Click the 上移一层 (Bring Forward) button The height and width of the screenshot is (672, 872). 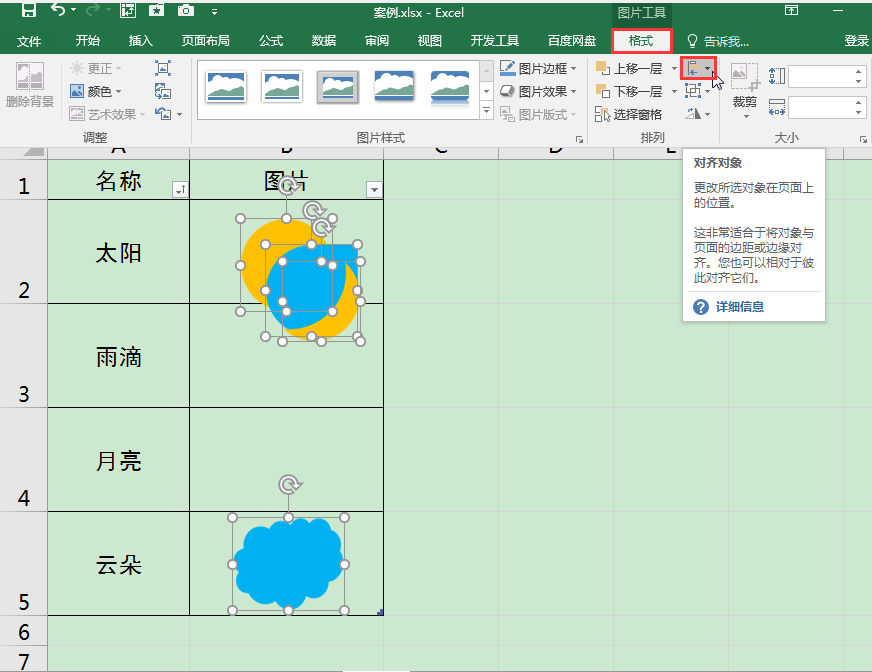(629, 68)
